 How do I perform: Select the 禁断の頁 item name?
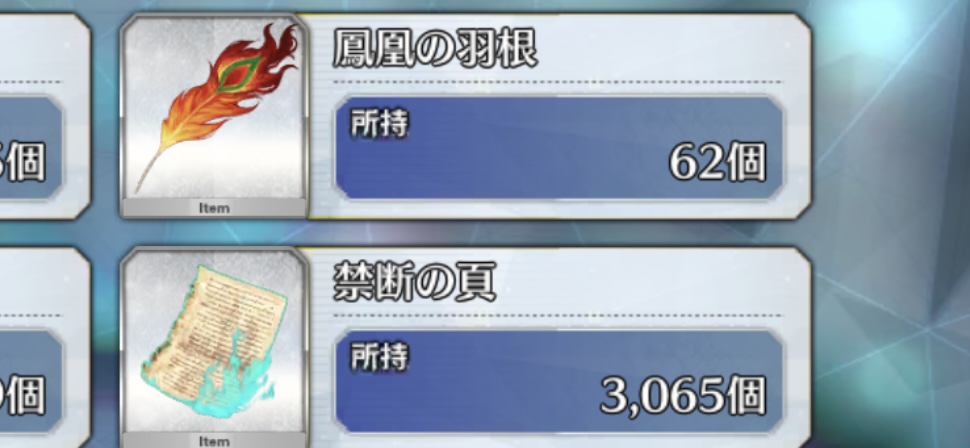click(x=414, y=282)
